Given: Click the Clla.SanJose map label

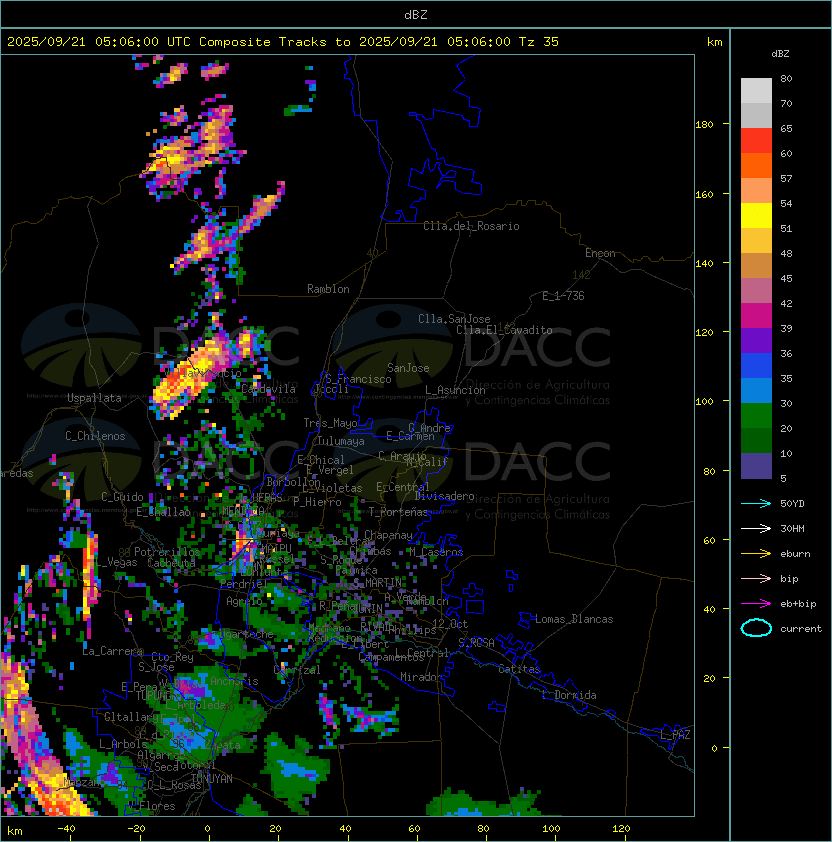Looking at the screenshot, I should 454,319.
